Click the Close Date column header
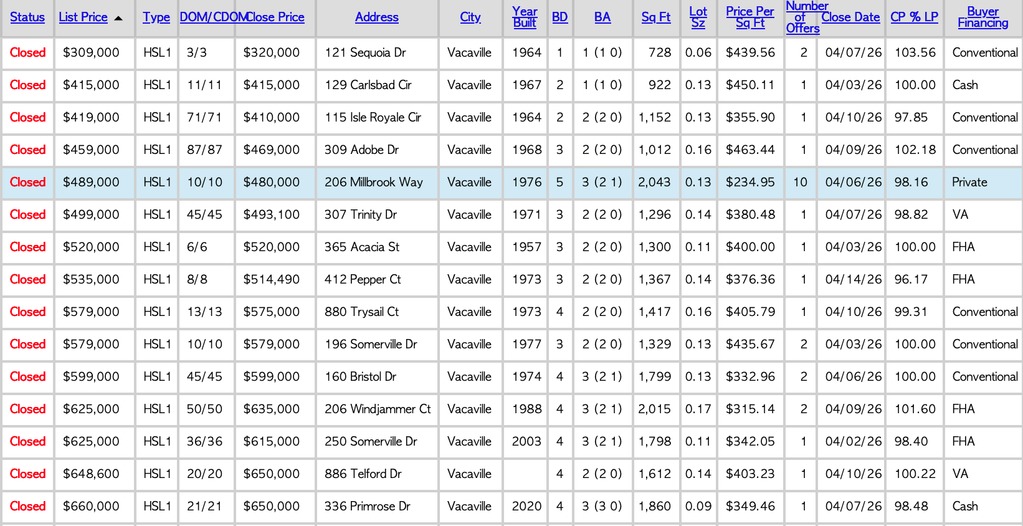Image resolution: width=1023 pixels, height=526 pixels. pos(850,17)
